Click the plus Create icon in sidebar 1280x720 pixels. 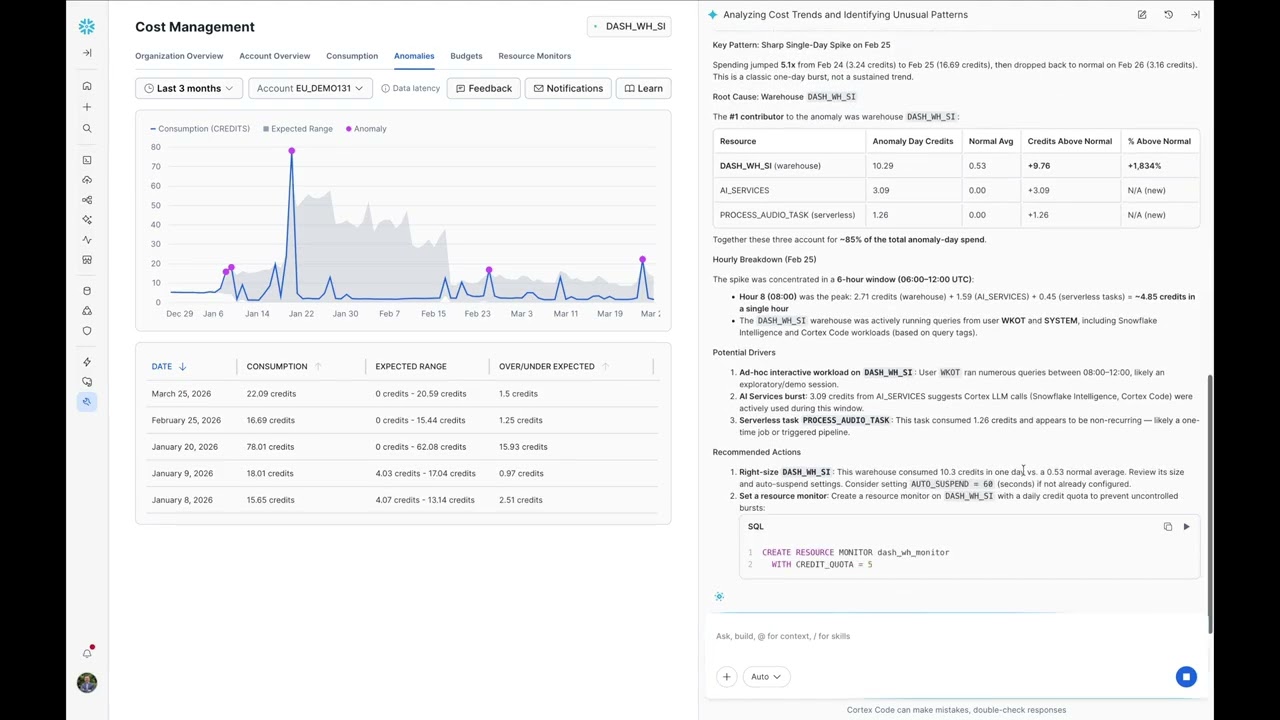coord(87,107)
